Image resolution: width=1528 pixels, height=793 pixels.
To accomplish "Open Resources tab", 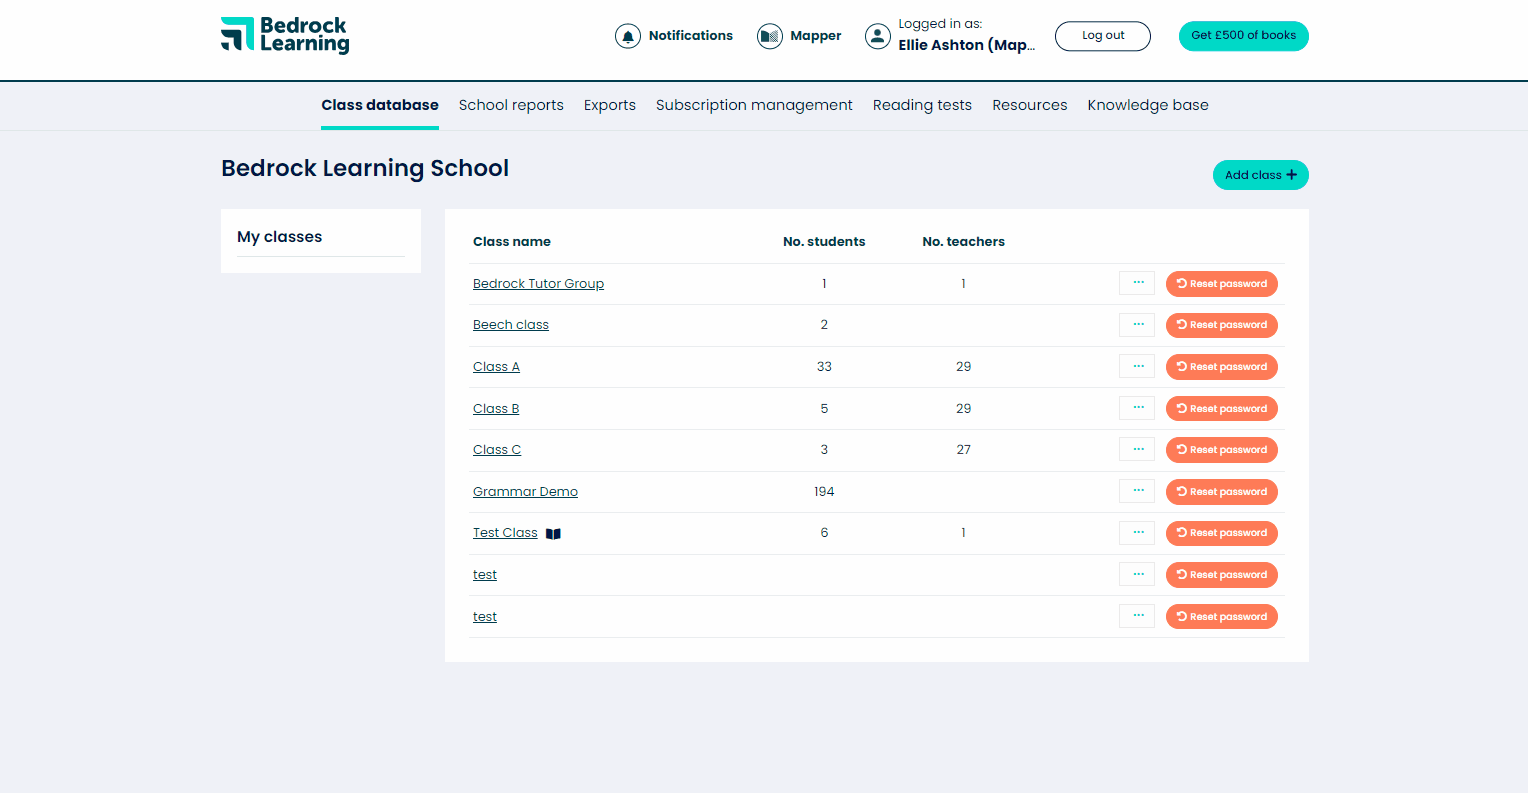I will [x=1030, y=105].
